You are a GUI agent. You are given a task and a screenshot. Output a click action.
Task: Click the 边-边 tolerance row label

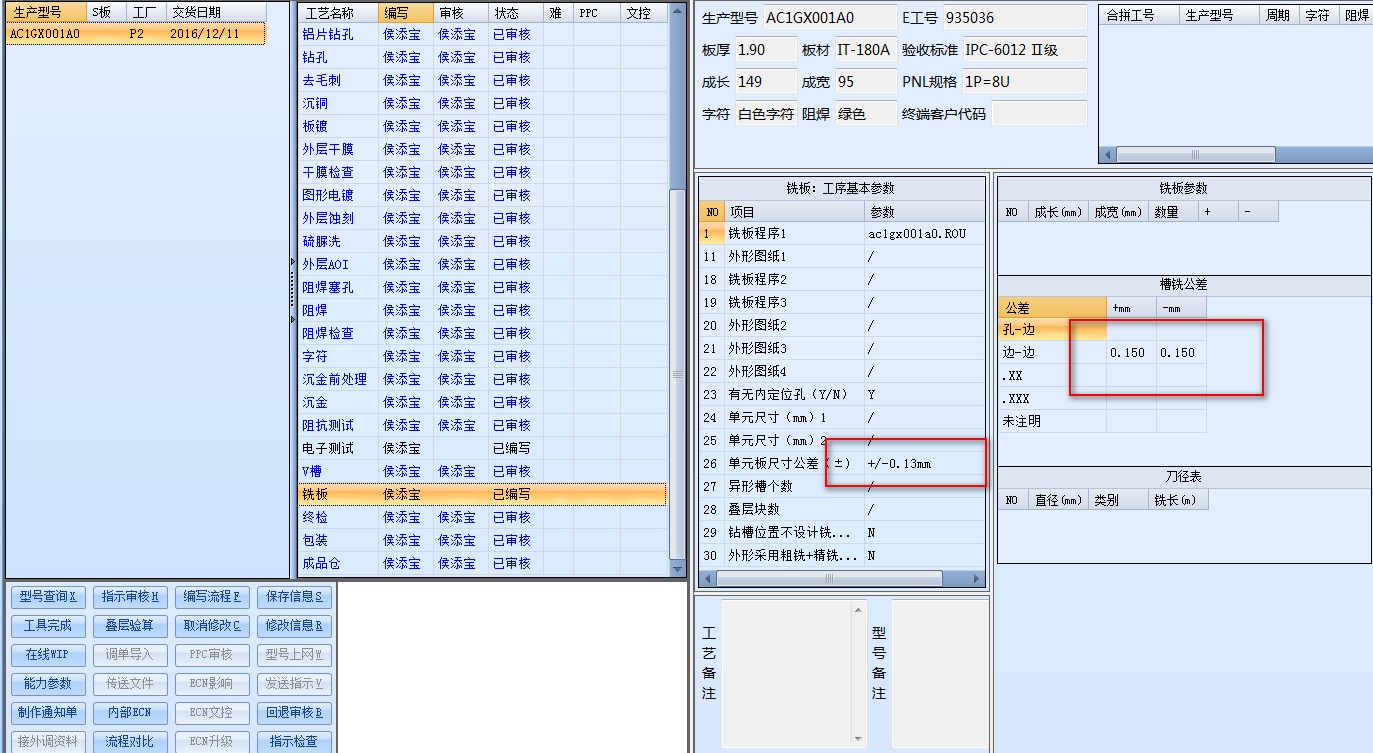click(x=1019, y=352)
